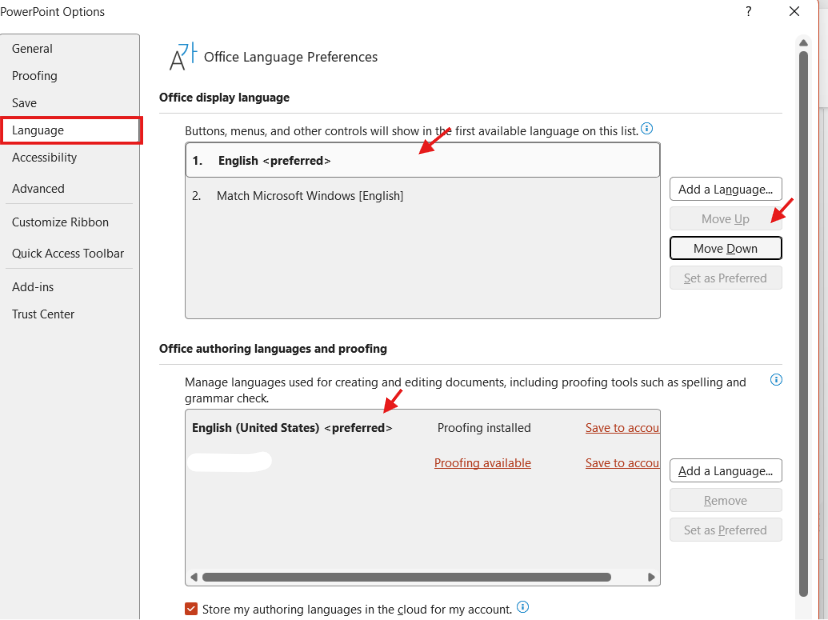Select Match Microsoft Windows [English] row
The height and width of the screenshot is (620, 828).
tap(422, 195)
